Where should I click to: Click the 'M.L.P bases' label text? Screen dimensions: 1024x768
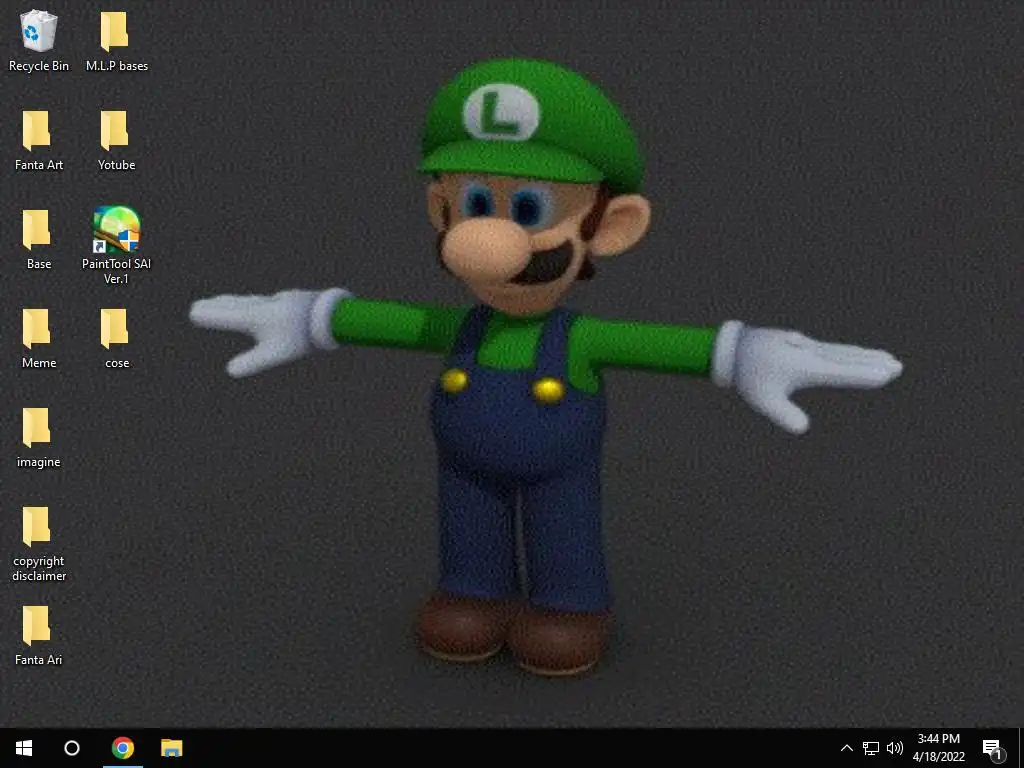coord(117,66)
